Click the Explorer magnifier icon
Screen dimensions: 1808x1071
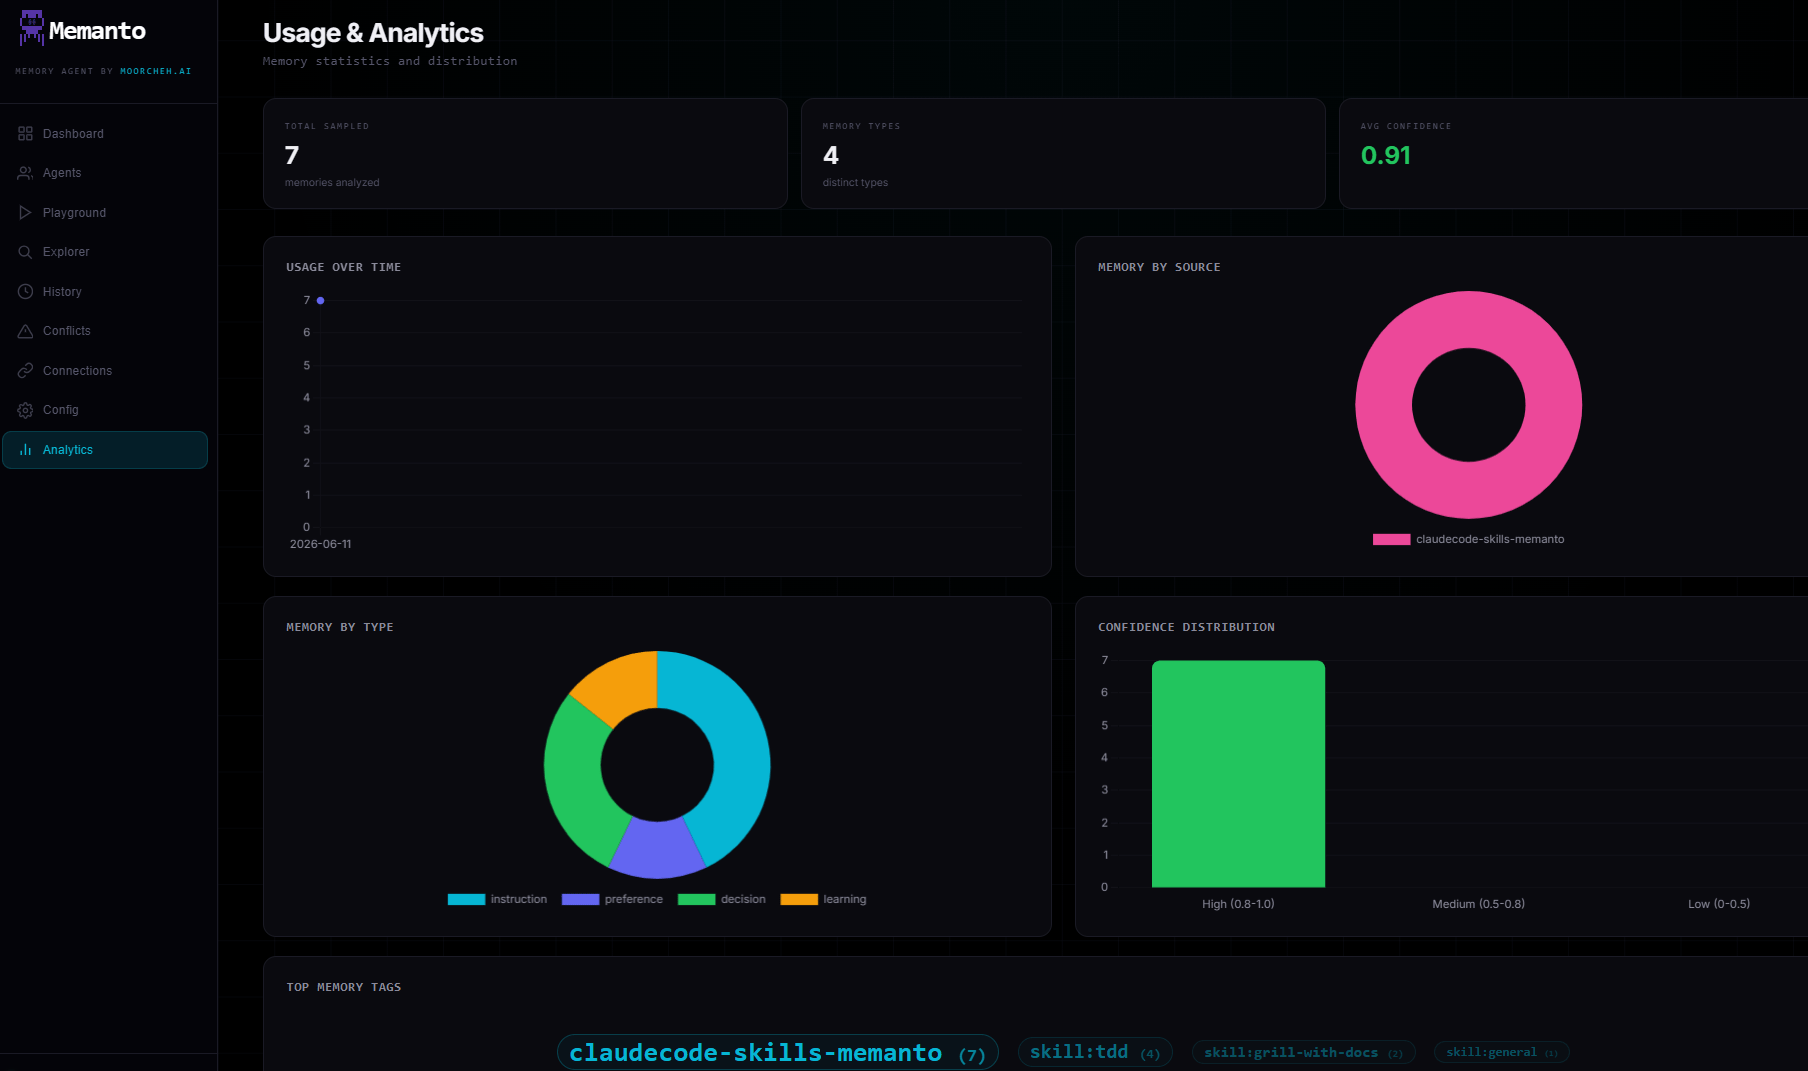coord(25,252)
